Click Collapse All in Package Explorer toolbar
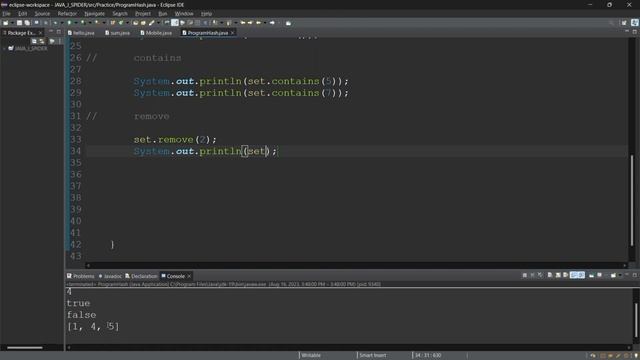The width and height of the screenshot is (640, 360). 34,41
